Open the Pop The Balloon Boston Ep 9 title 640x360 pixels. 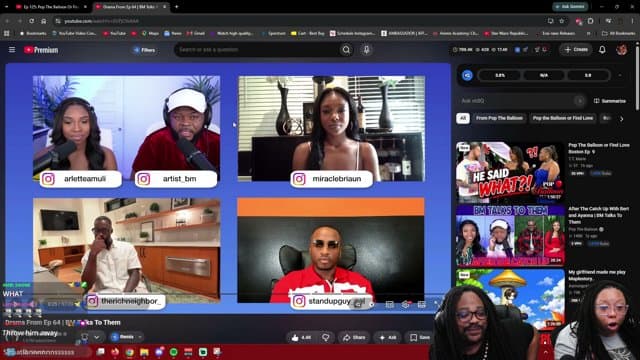[599, 148]
